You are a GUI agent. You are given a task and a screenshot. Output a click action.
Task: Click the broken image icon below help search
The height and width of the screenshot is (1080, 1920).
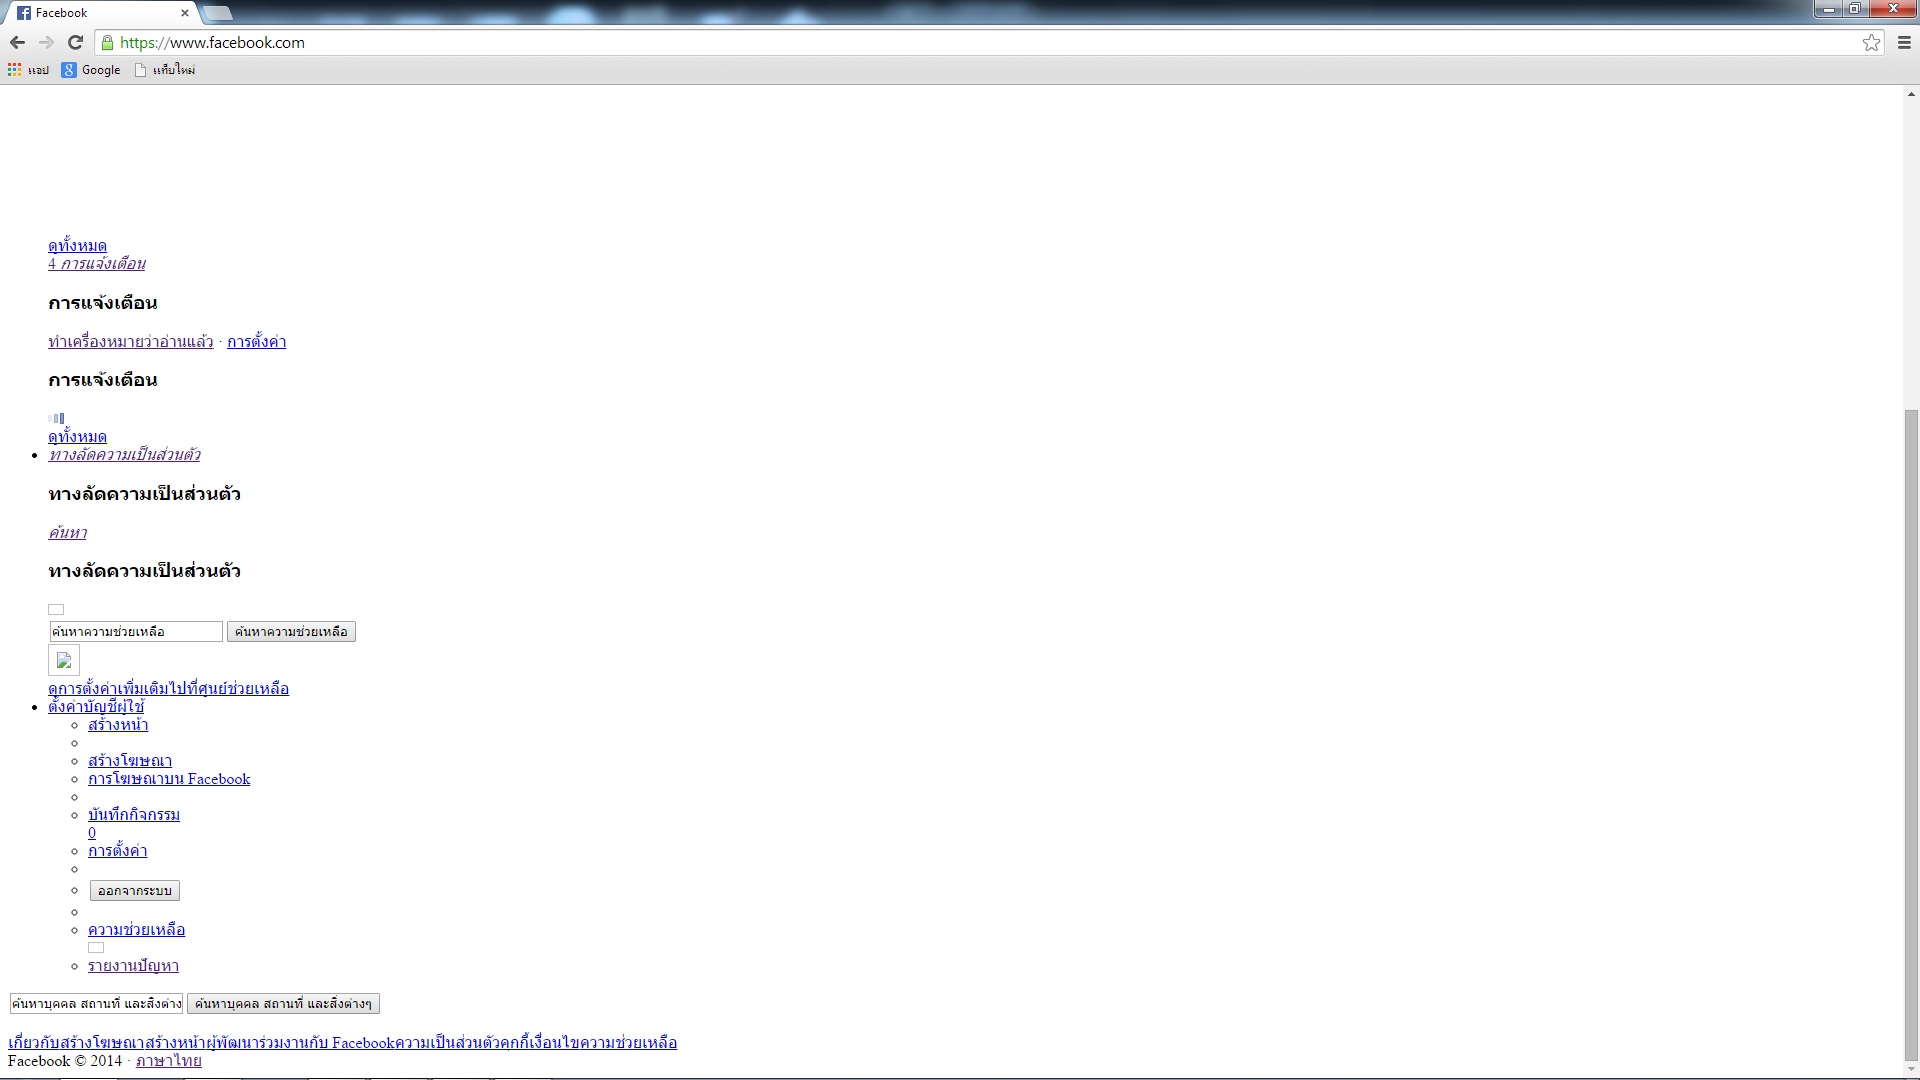coord(64,660)
